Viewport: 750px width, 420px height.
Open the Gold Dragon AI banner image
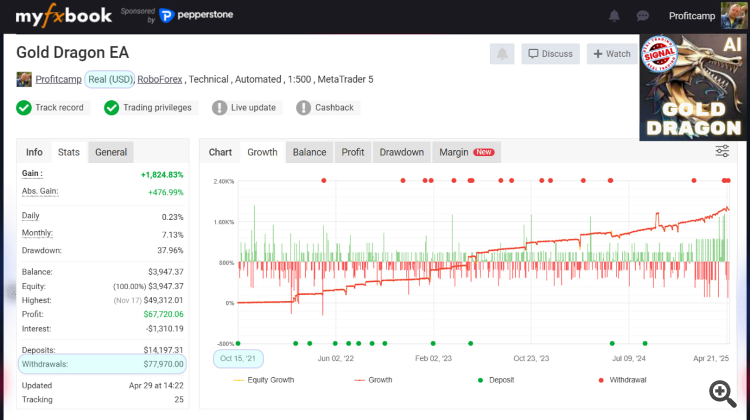point(693,87)
